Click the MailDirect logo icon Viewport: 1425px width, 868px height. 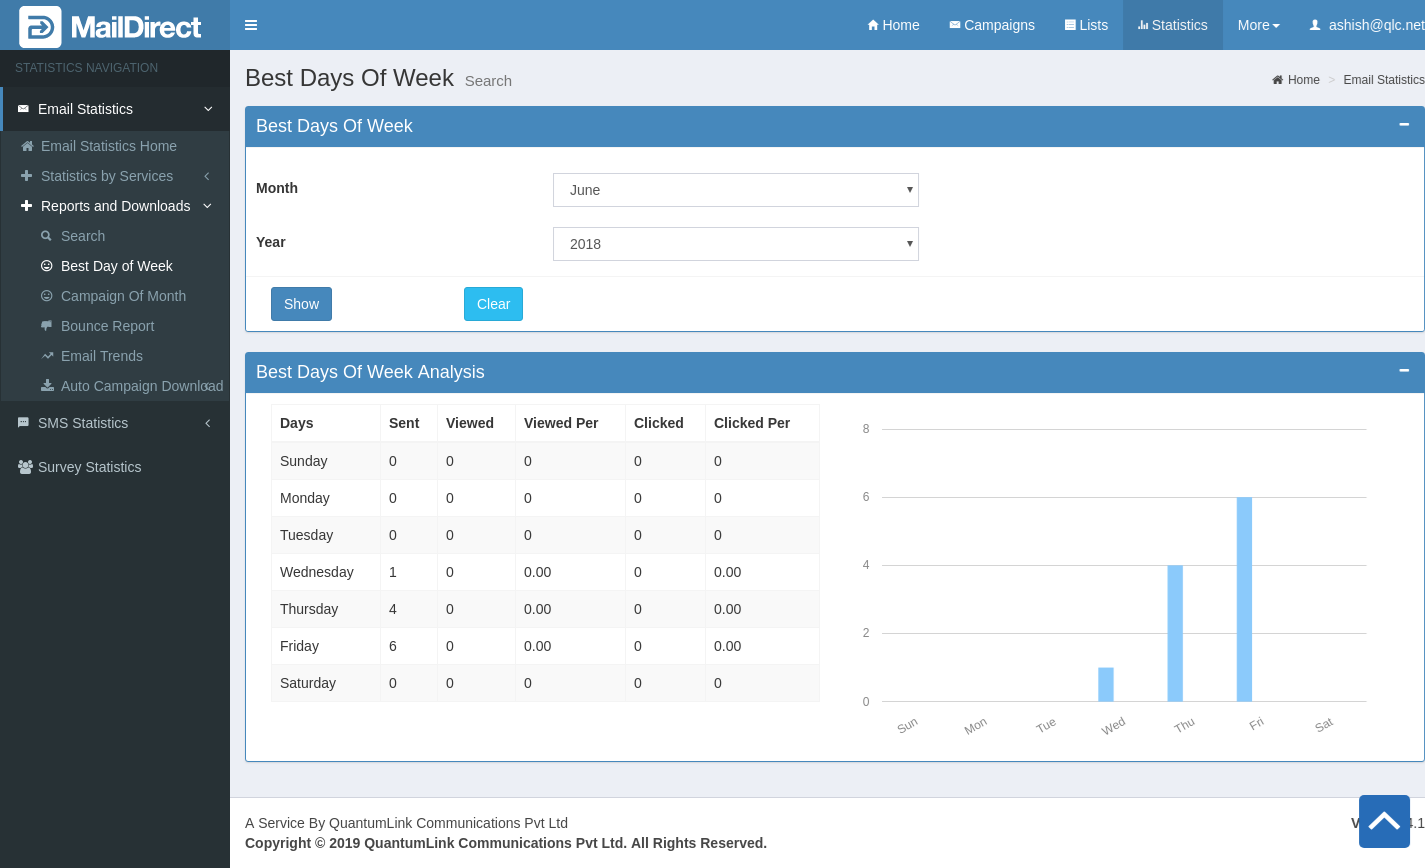(40, 27)
